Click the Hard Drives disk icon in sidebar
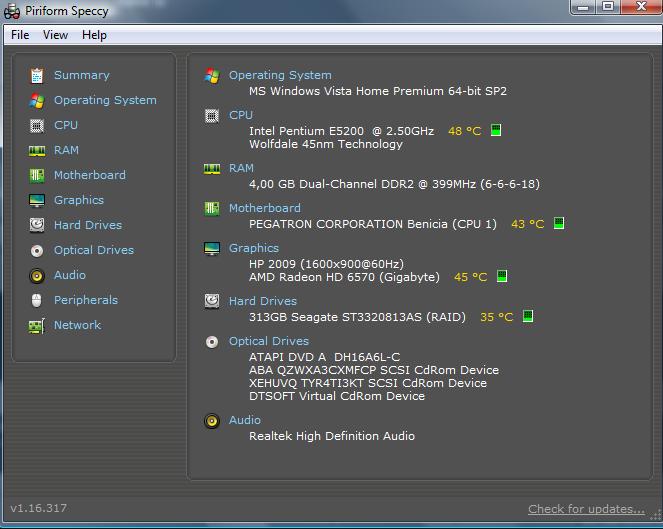The height and width of the screenshot is (529, 663). pos(37,225)
